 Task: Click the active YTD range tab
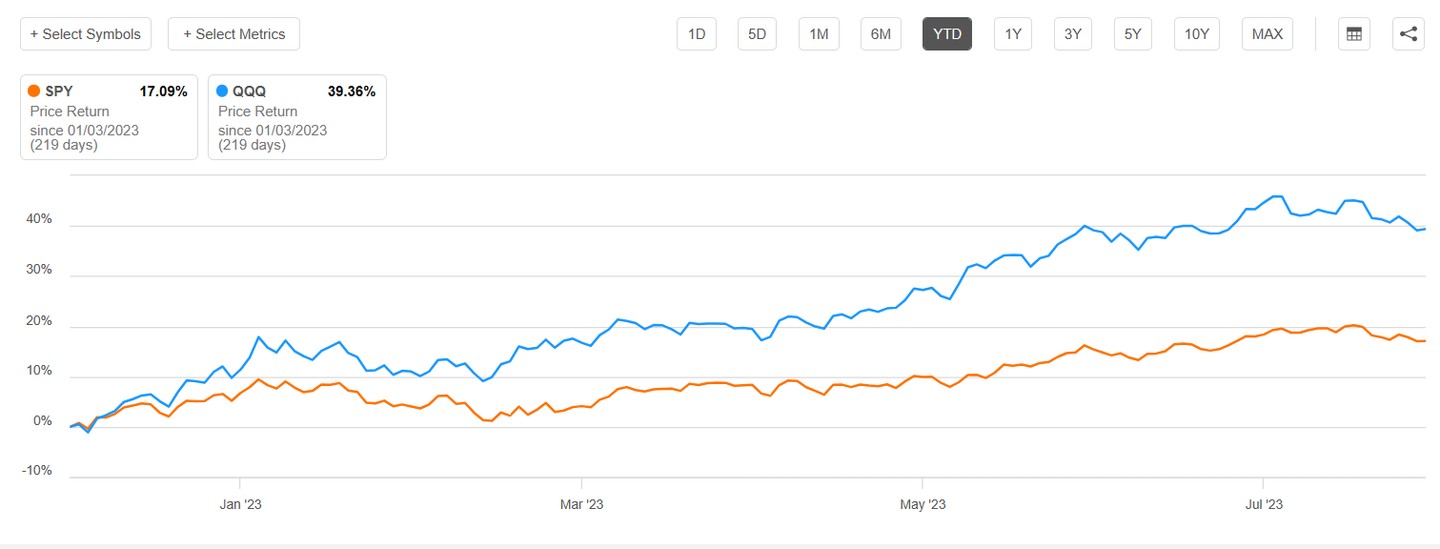tap(947, 34)
